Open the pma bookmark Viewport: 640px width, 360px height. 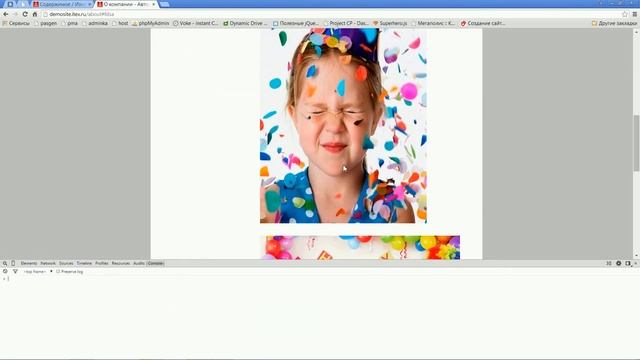tap(69, 23)
